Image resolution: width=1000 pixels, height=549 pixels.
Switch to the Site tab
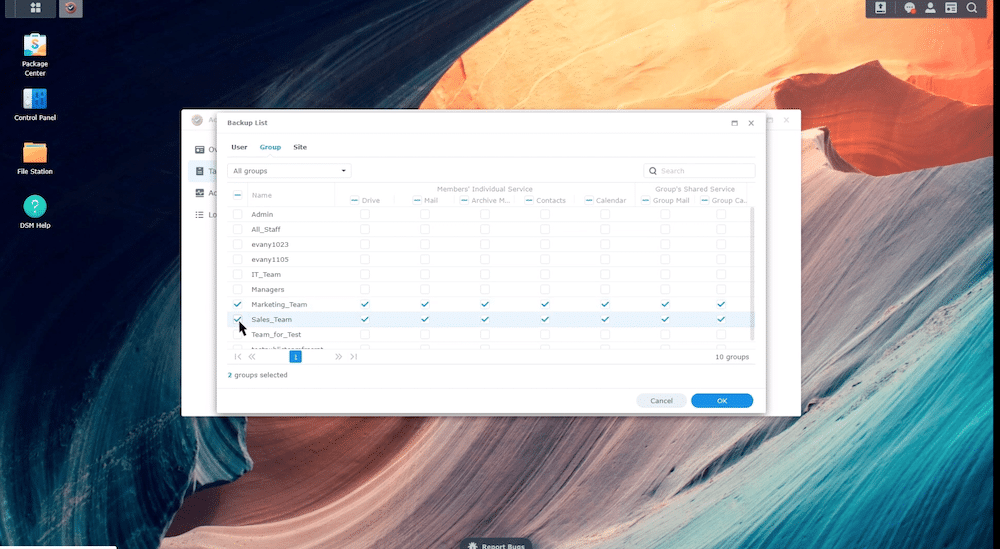pyautogui.click(x=300, y=147)
